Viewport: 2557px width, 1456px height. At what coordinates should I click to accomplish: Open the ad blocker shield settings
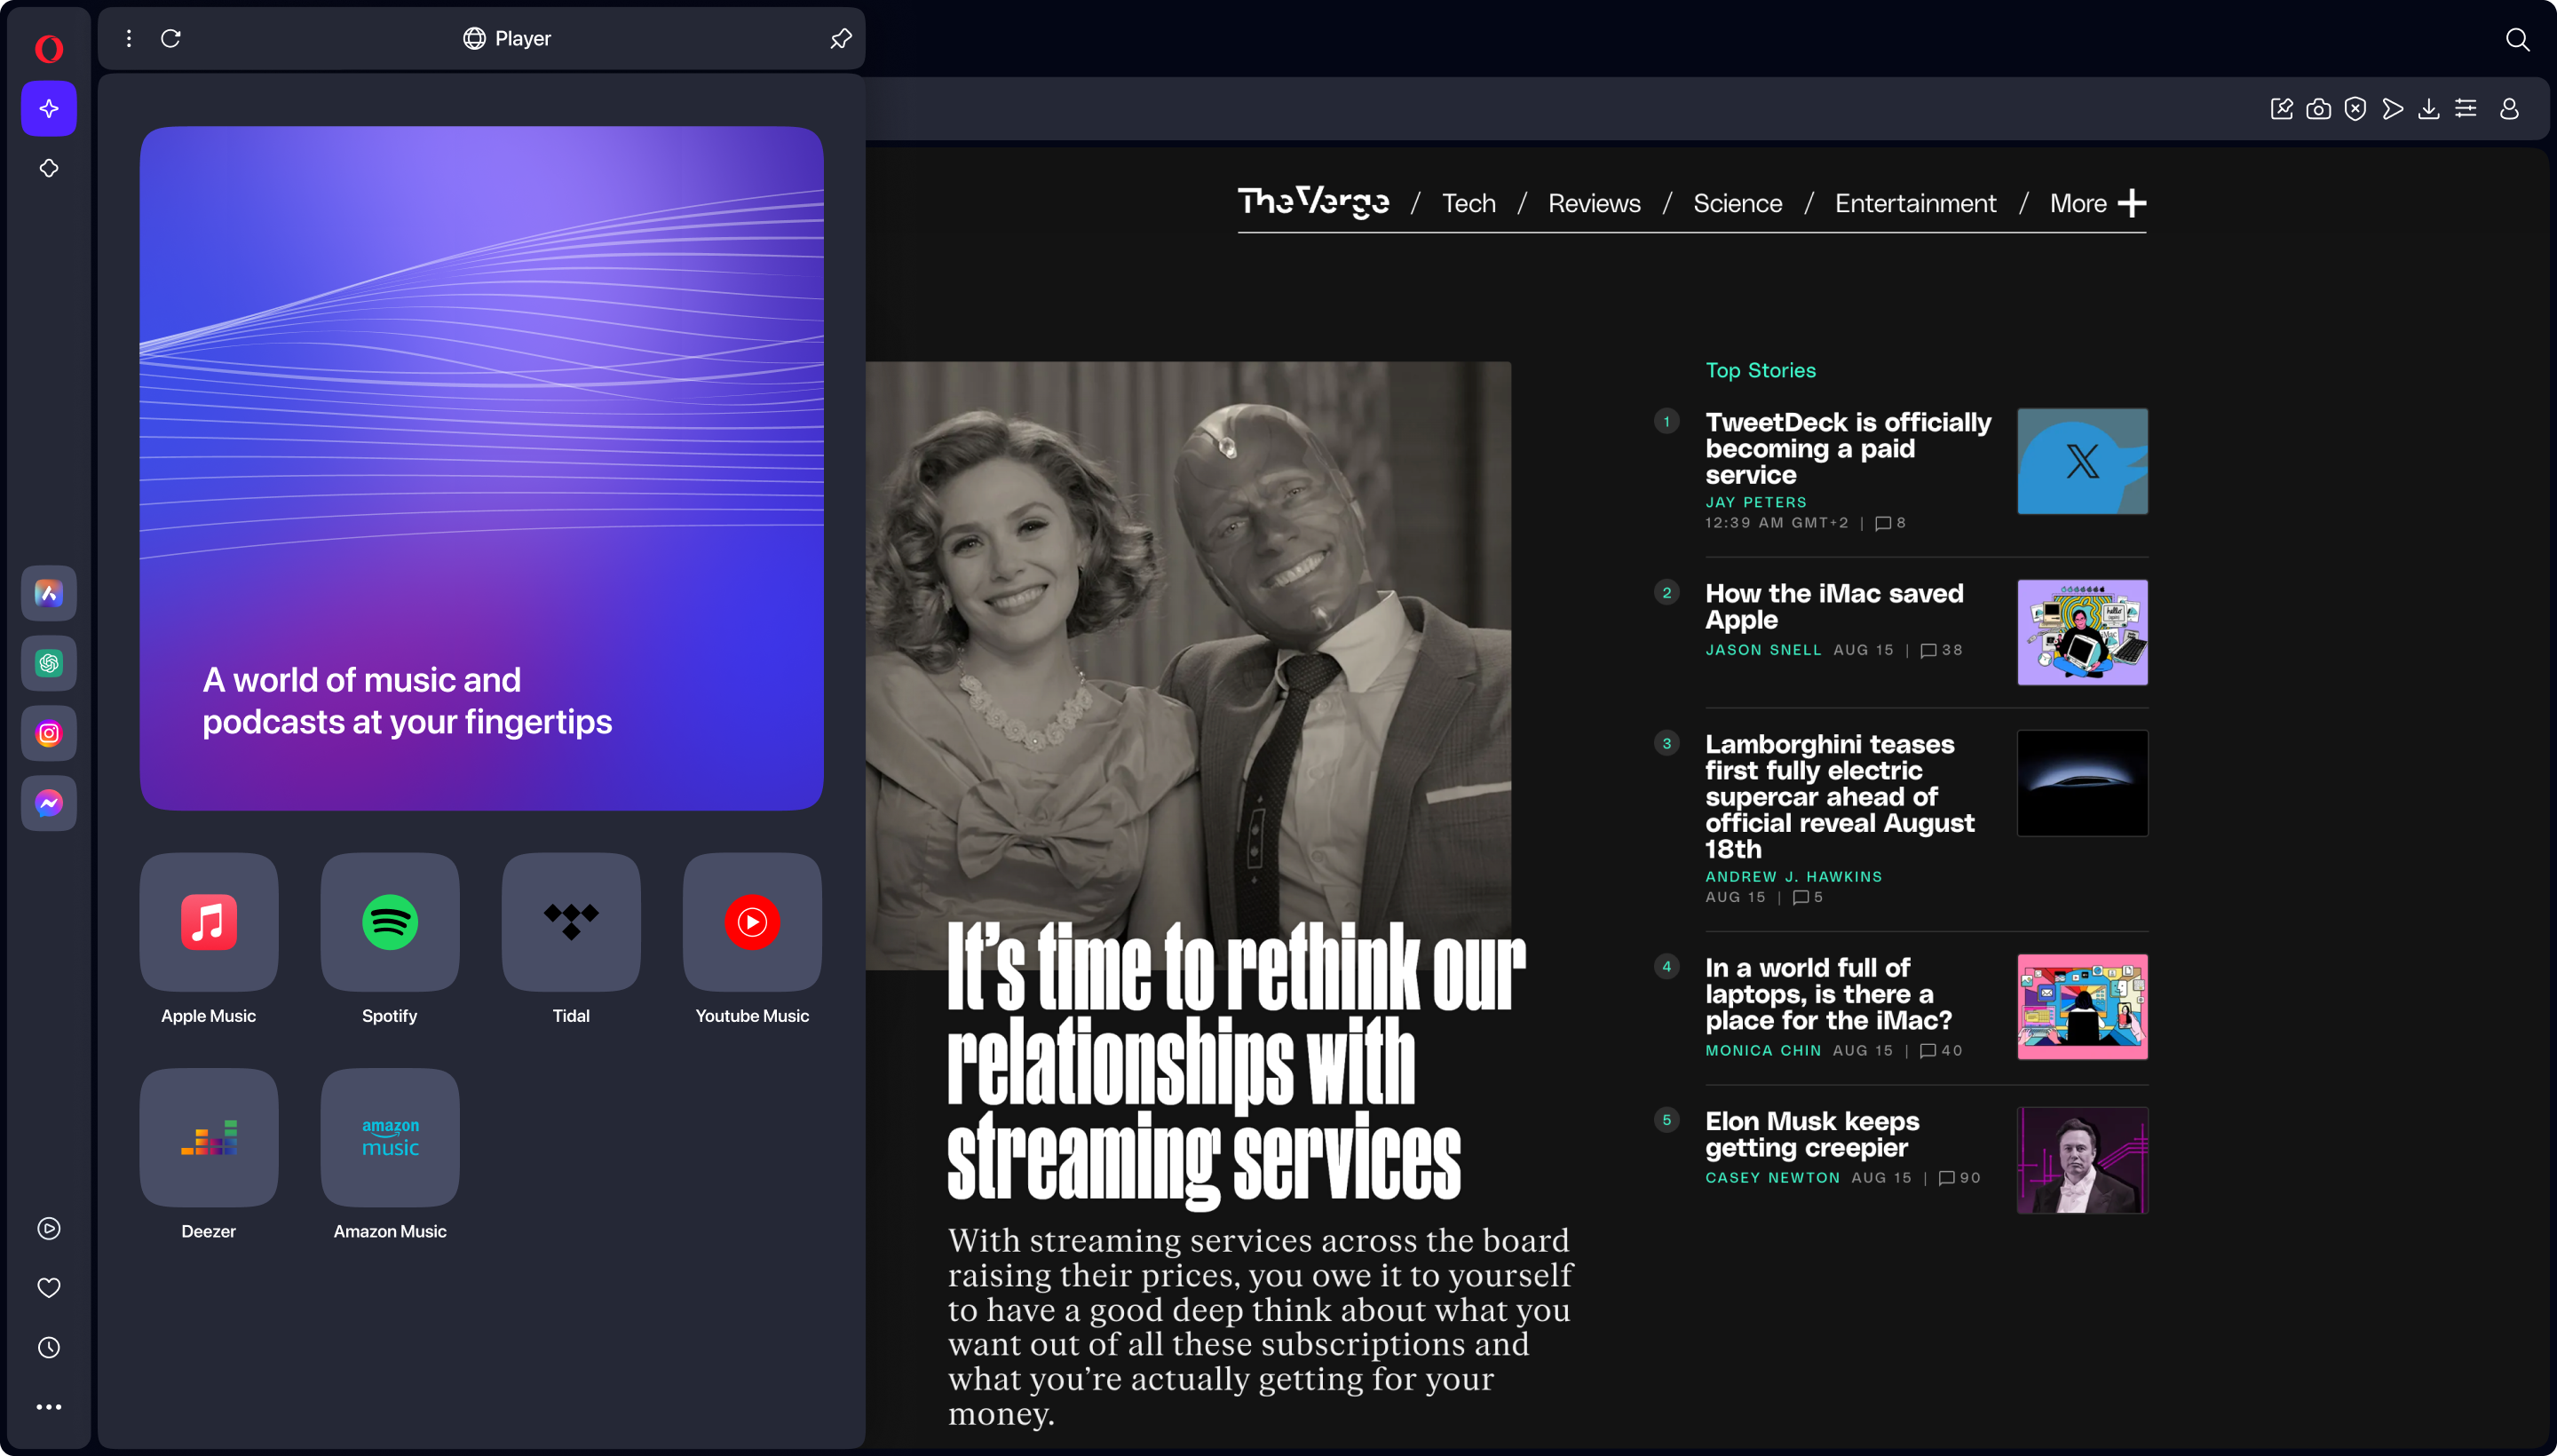point(2354,108)
